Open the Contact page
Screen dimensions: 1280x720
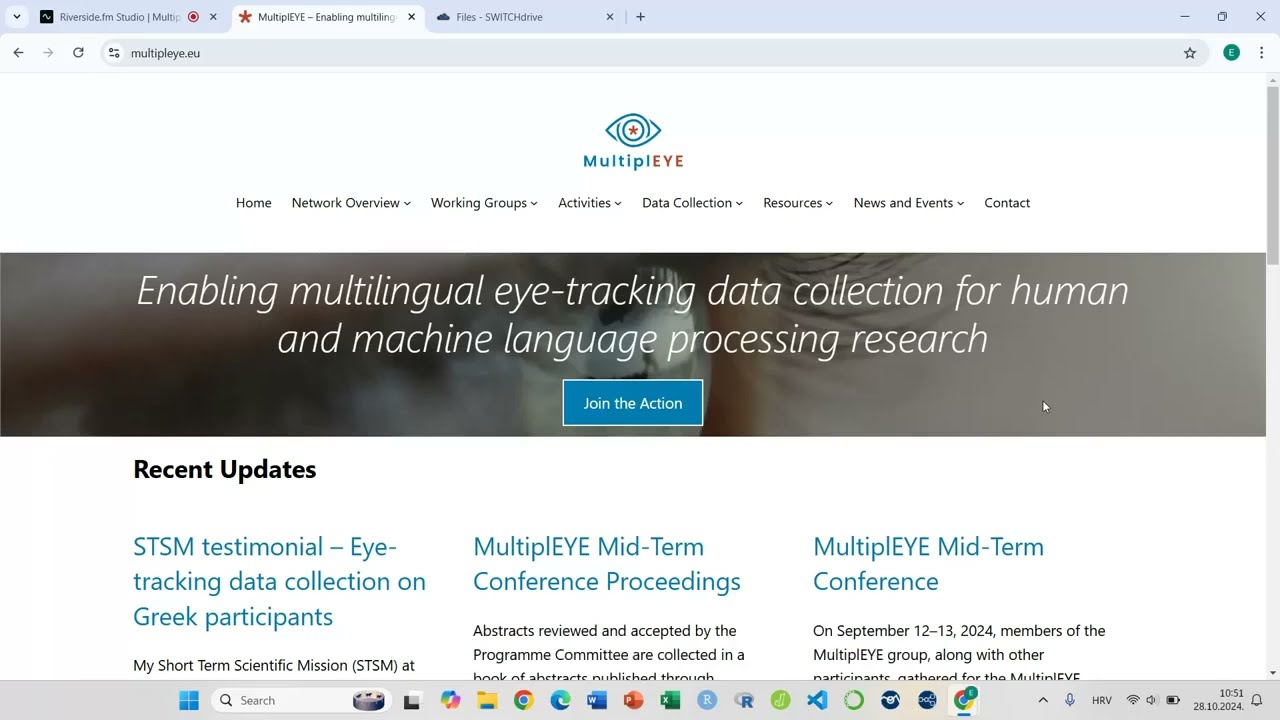pyautogui.click(x=1007, y=203)
